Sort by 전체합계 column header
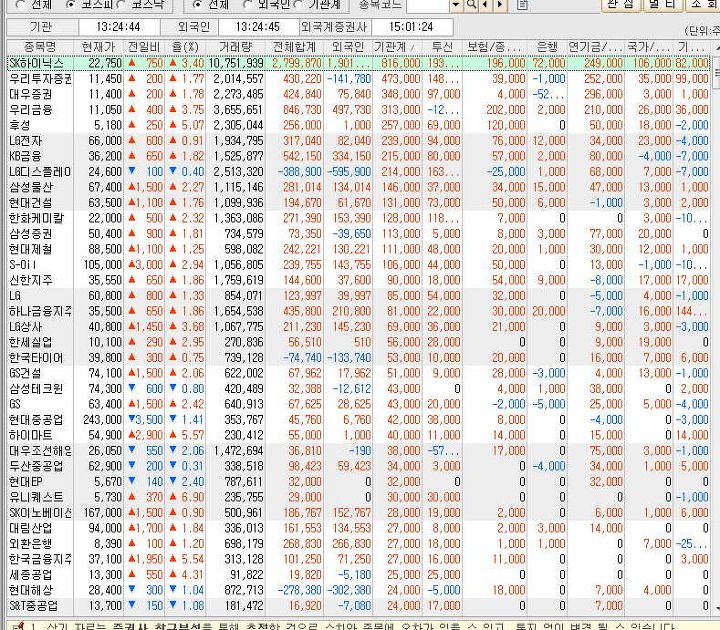 [x=294, y=47]
